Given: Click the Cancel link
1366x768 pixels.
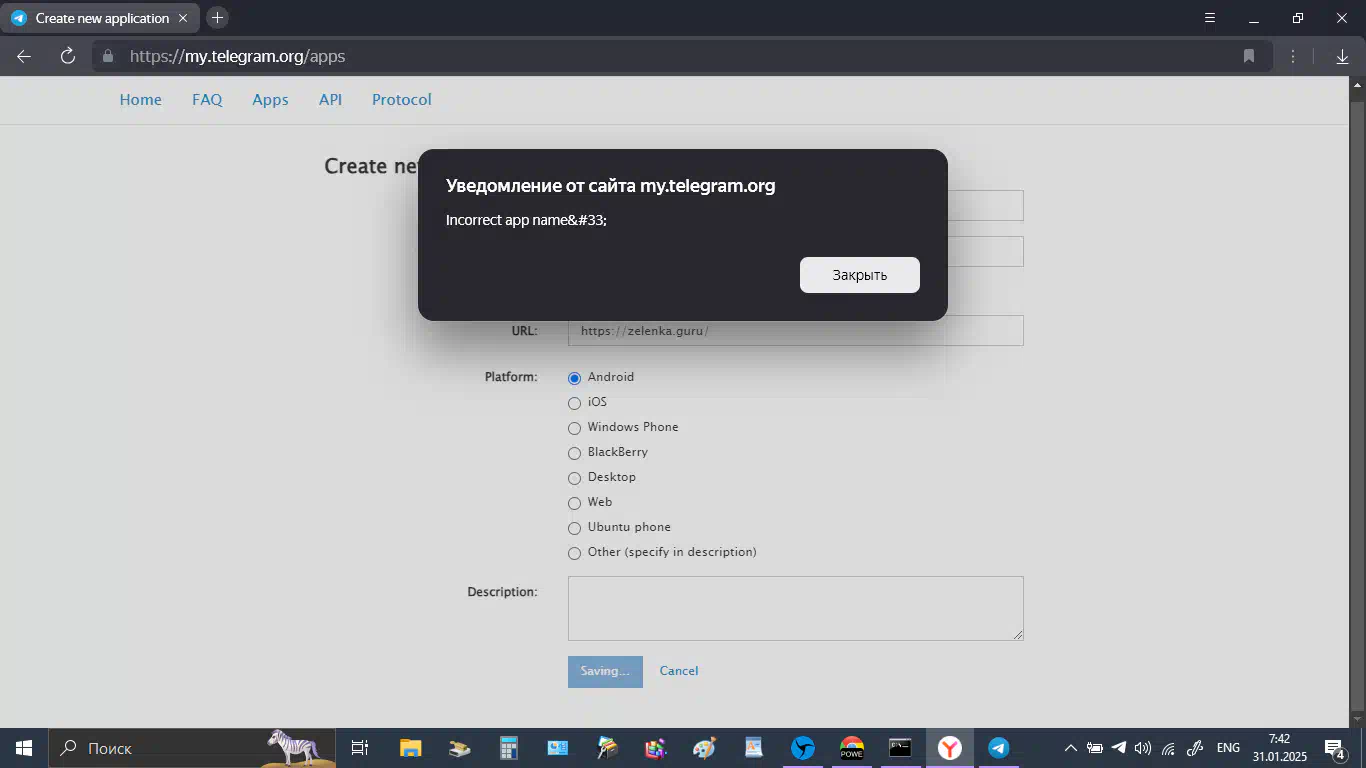Looking at the screenshot, I should click(679, 671).
